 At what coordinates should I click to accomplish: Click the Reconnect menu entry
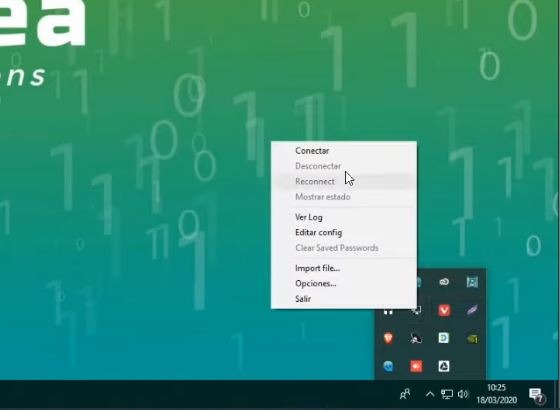[344, 181]
